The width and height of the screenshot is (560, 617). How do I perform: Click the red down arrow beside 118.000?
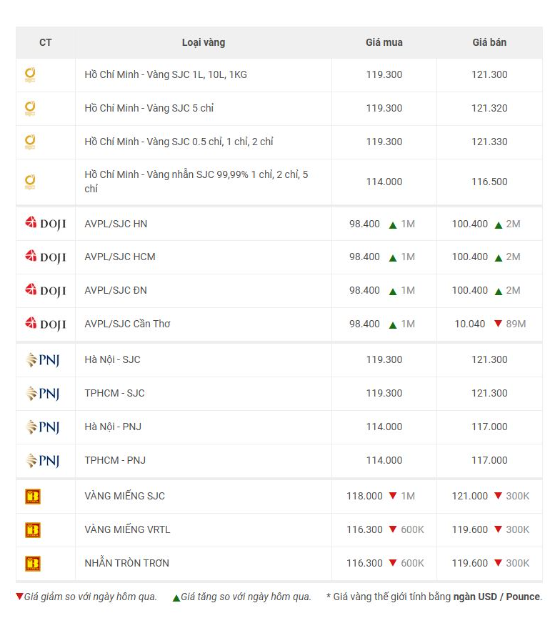[x=393, y=495]
